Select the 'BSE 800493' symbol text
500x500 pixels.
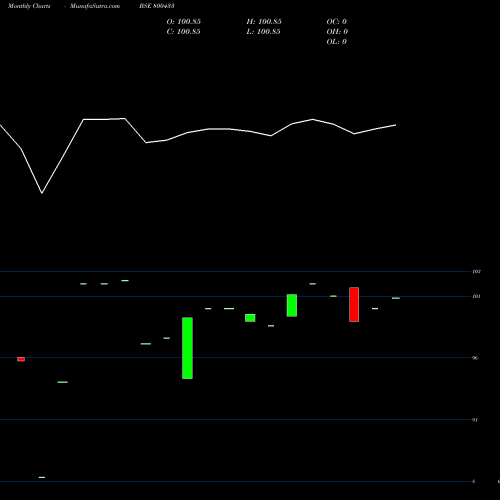click(157, 6)
